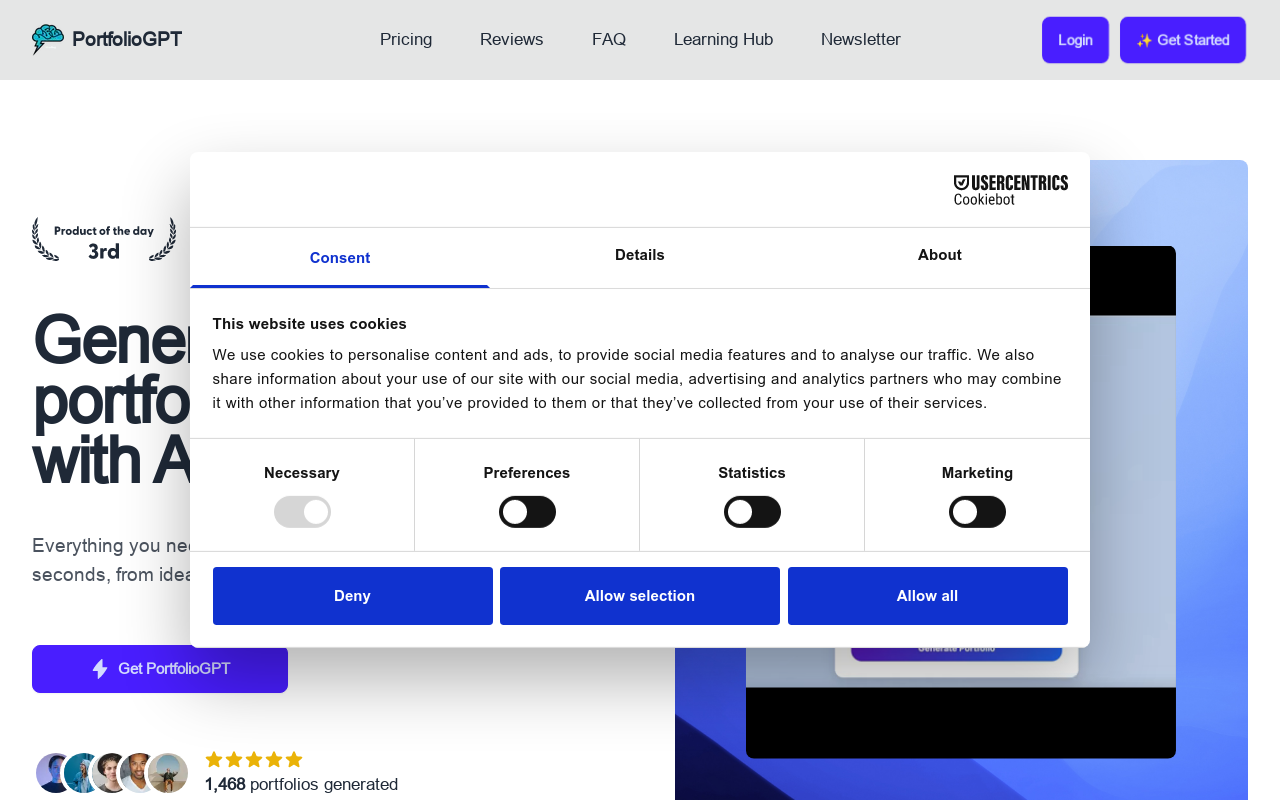Open the Newsletter nav link
1280x800 pixels.
[861, 39]
